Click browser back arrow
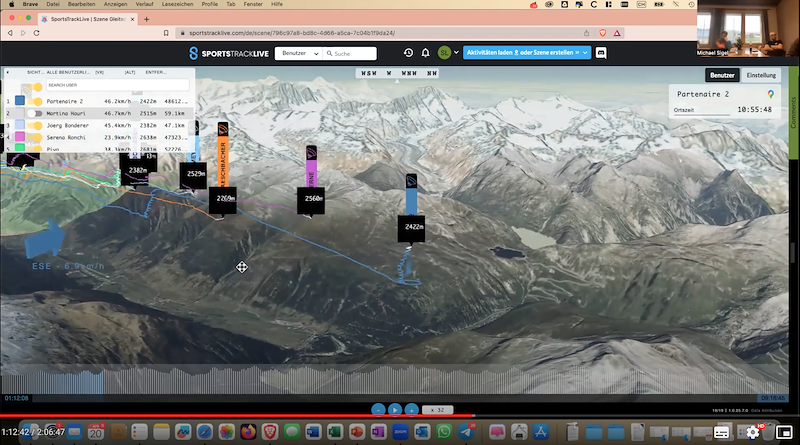 10,33
